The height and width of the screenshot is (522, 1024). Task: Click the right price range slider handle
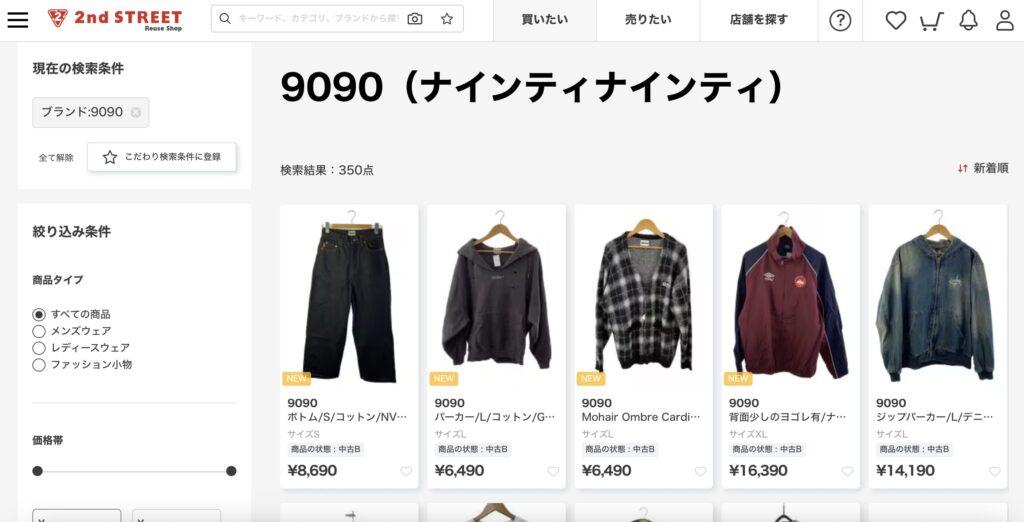click(231, 471)
